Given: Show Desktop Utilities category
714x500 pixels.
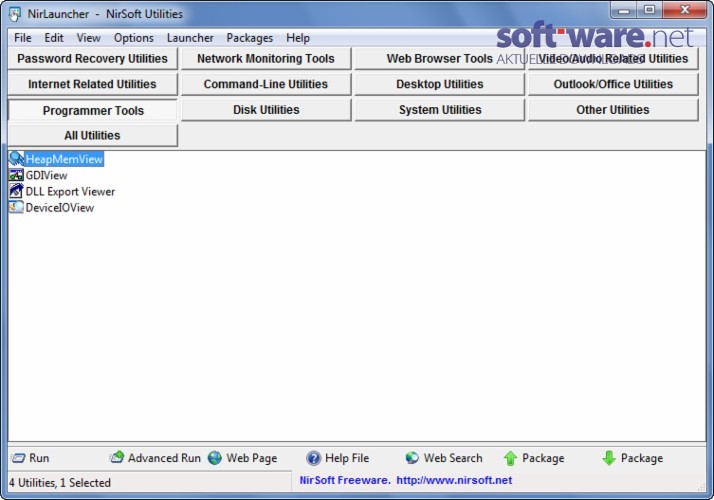Looking at the screenshot, I should [439, 84].
